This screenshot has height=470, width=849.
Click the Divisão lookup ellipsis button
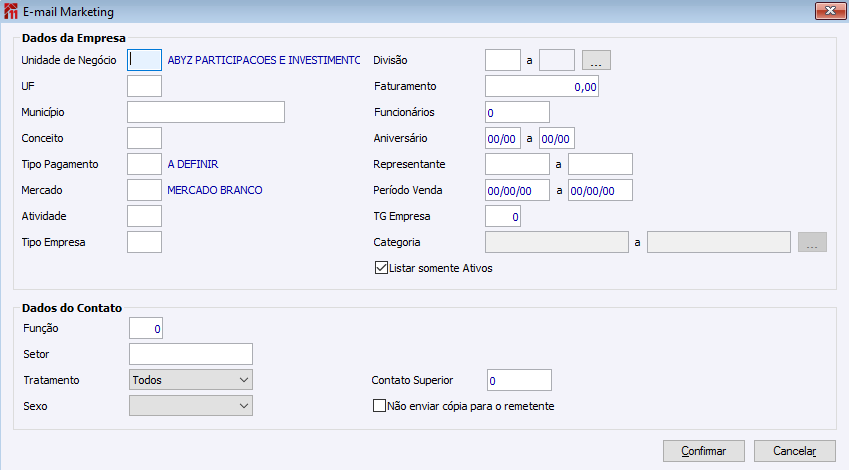click(596, 60)
